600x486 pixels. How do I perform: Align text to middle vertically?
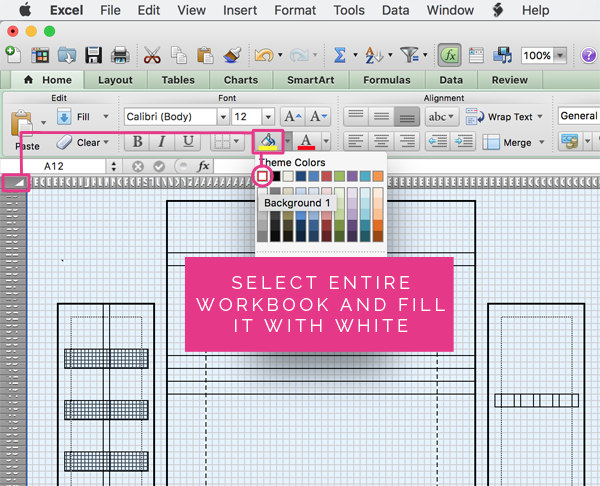coord(382,116)
